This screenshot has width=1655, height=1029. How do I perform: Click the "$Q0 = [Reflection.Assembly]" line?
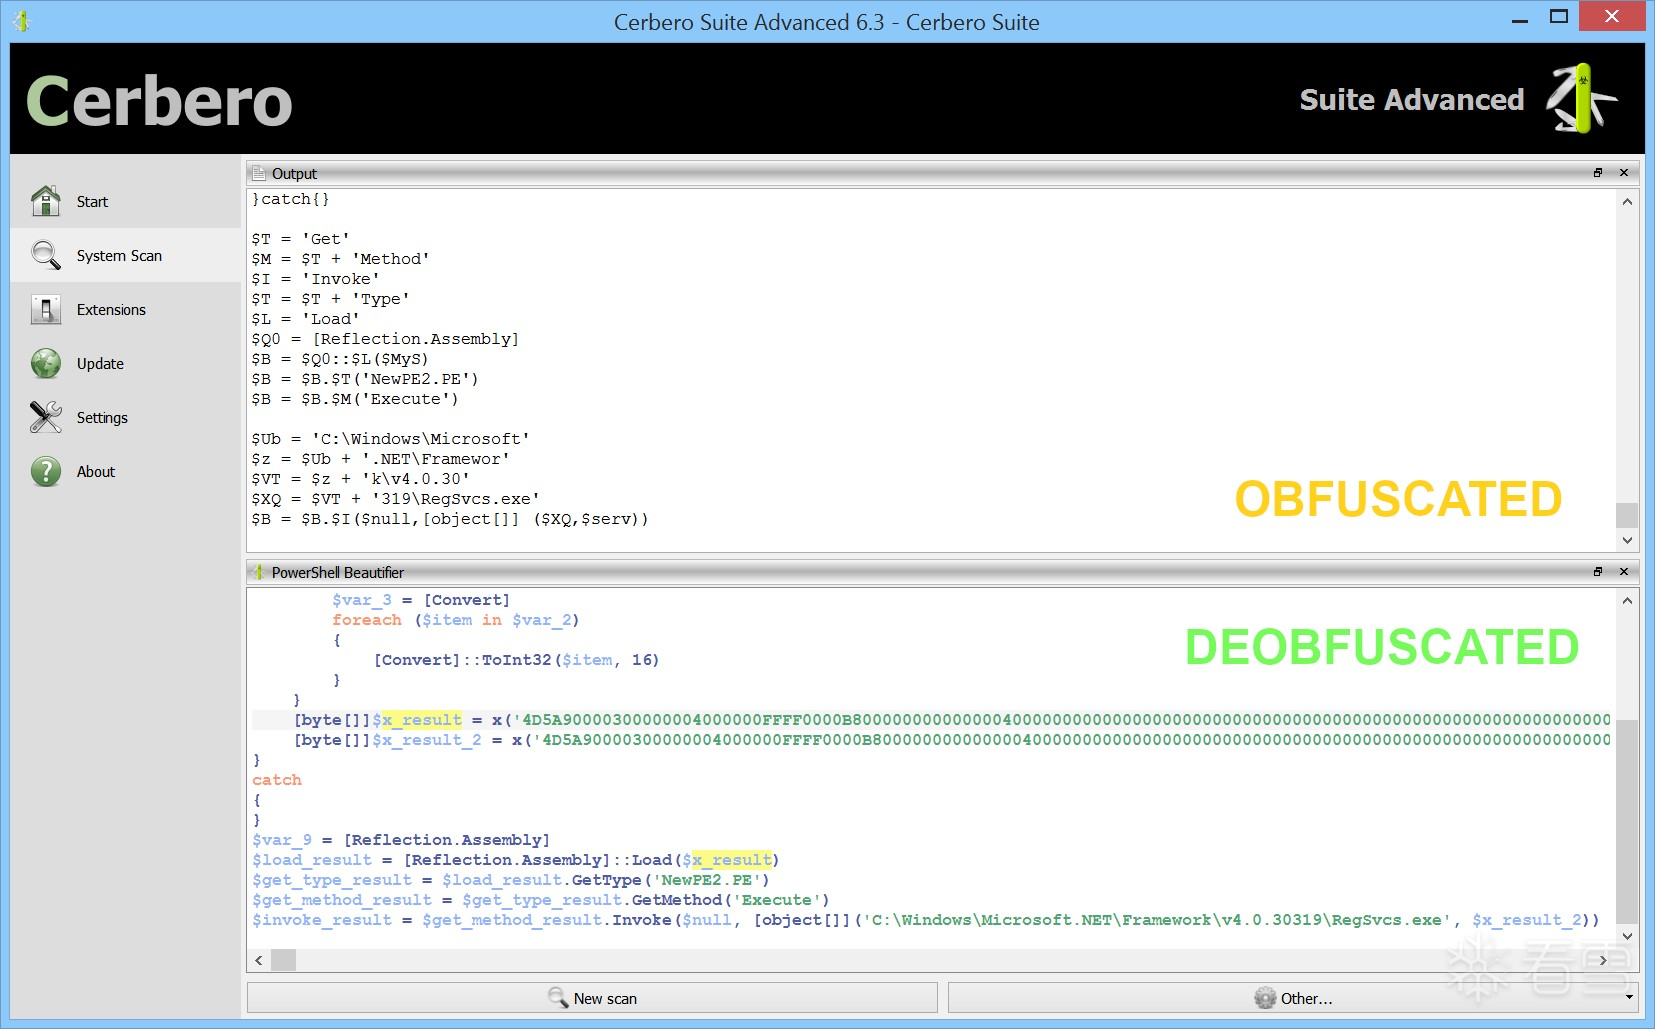pos(385,339)
